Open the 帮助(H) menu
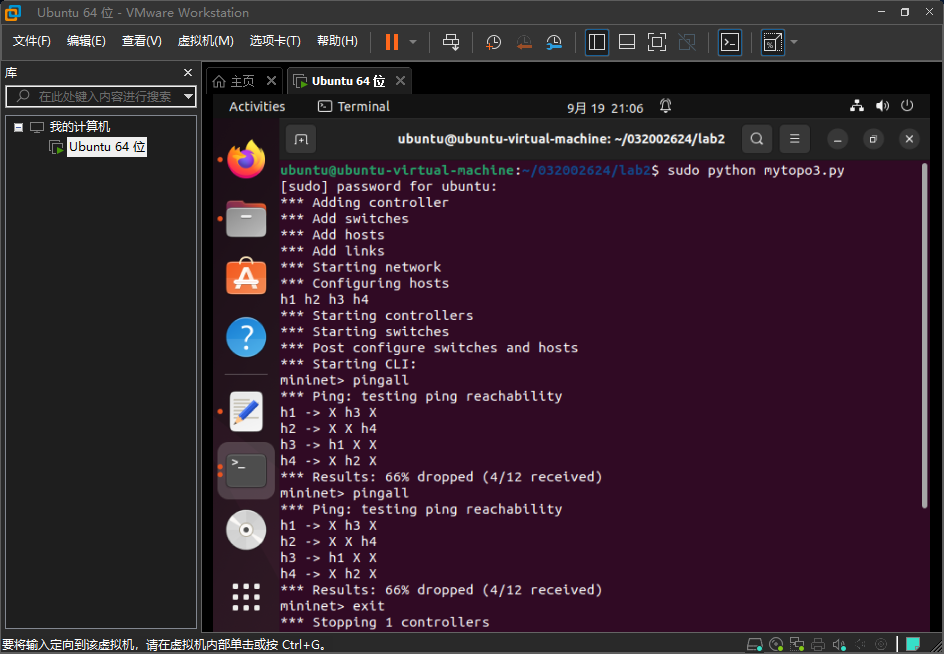This screenshot has width=944, height=654. coord(337,40)
